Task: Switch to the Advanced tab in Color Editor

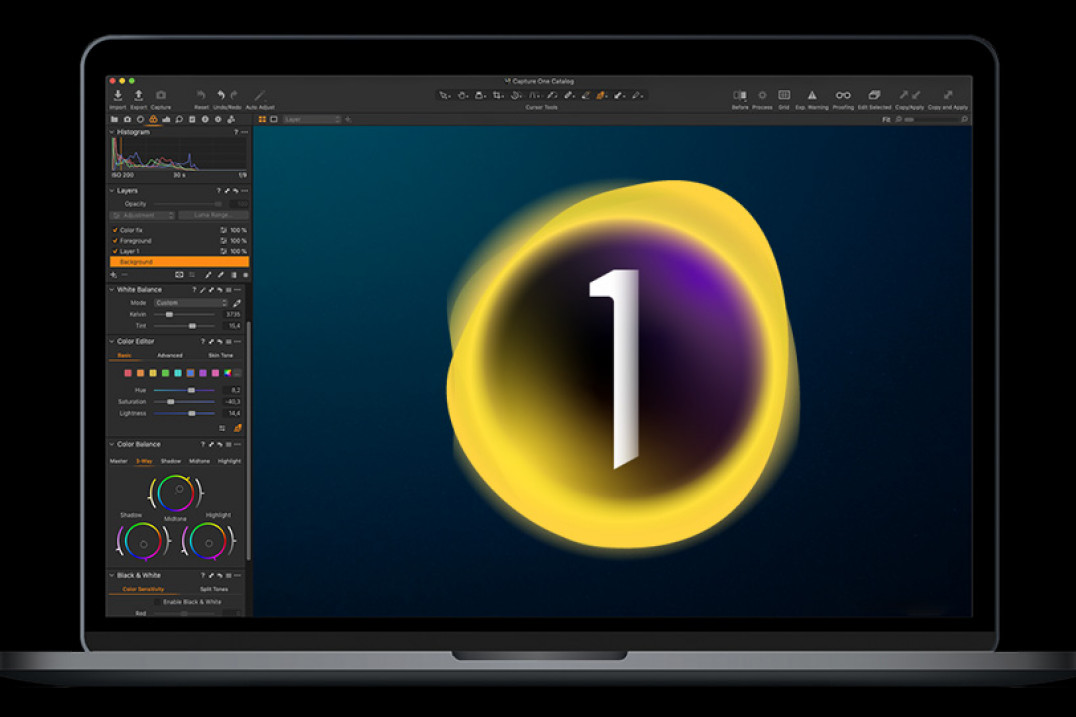Action: [170, 355]
